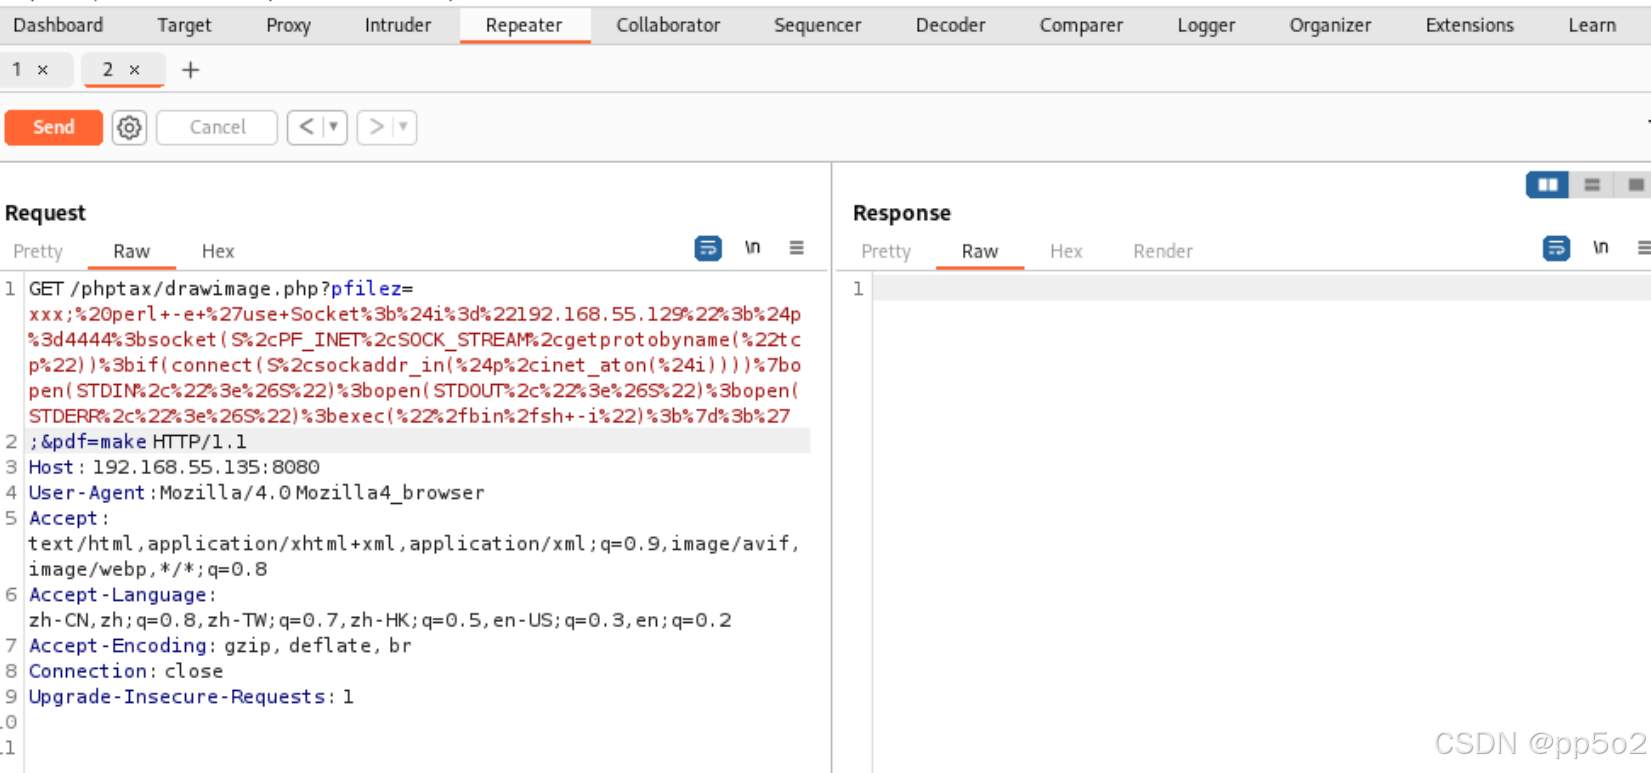Screen dimensions: 1651x773
Task: Click inside the empty Response text area
Action: coord(1260,520)
